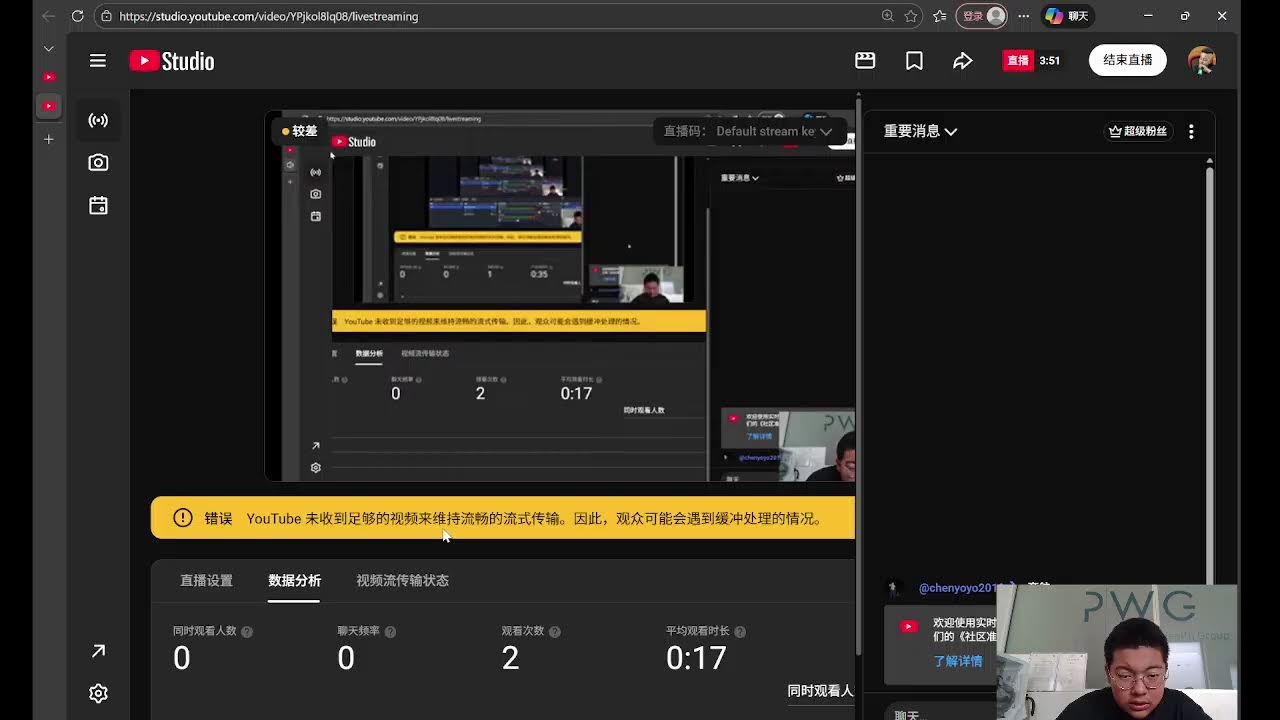
Task: Open the YouTube Studio hamburger menu
Action: [x=97, y=61]
